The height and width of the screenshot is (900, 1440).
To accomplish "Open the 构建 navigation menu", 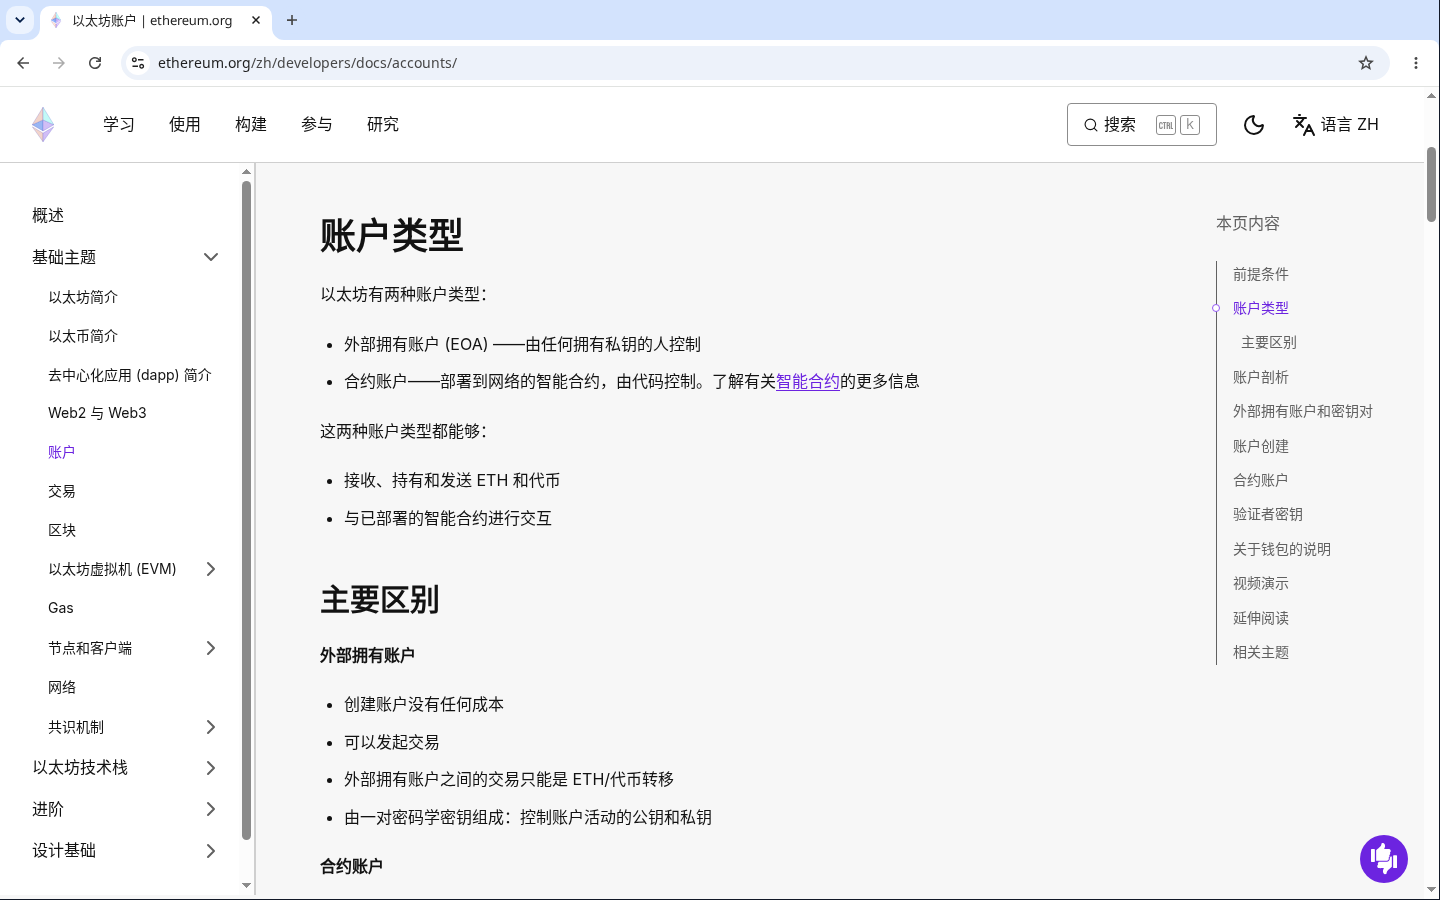I will [x=251, y=125].
